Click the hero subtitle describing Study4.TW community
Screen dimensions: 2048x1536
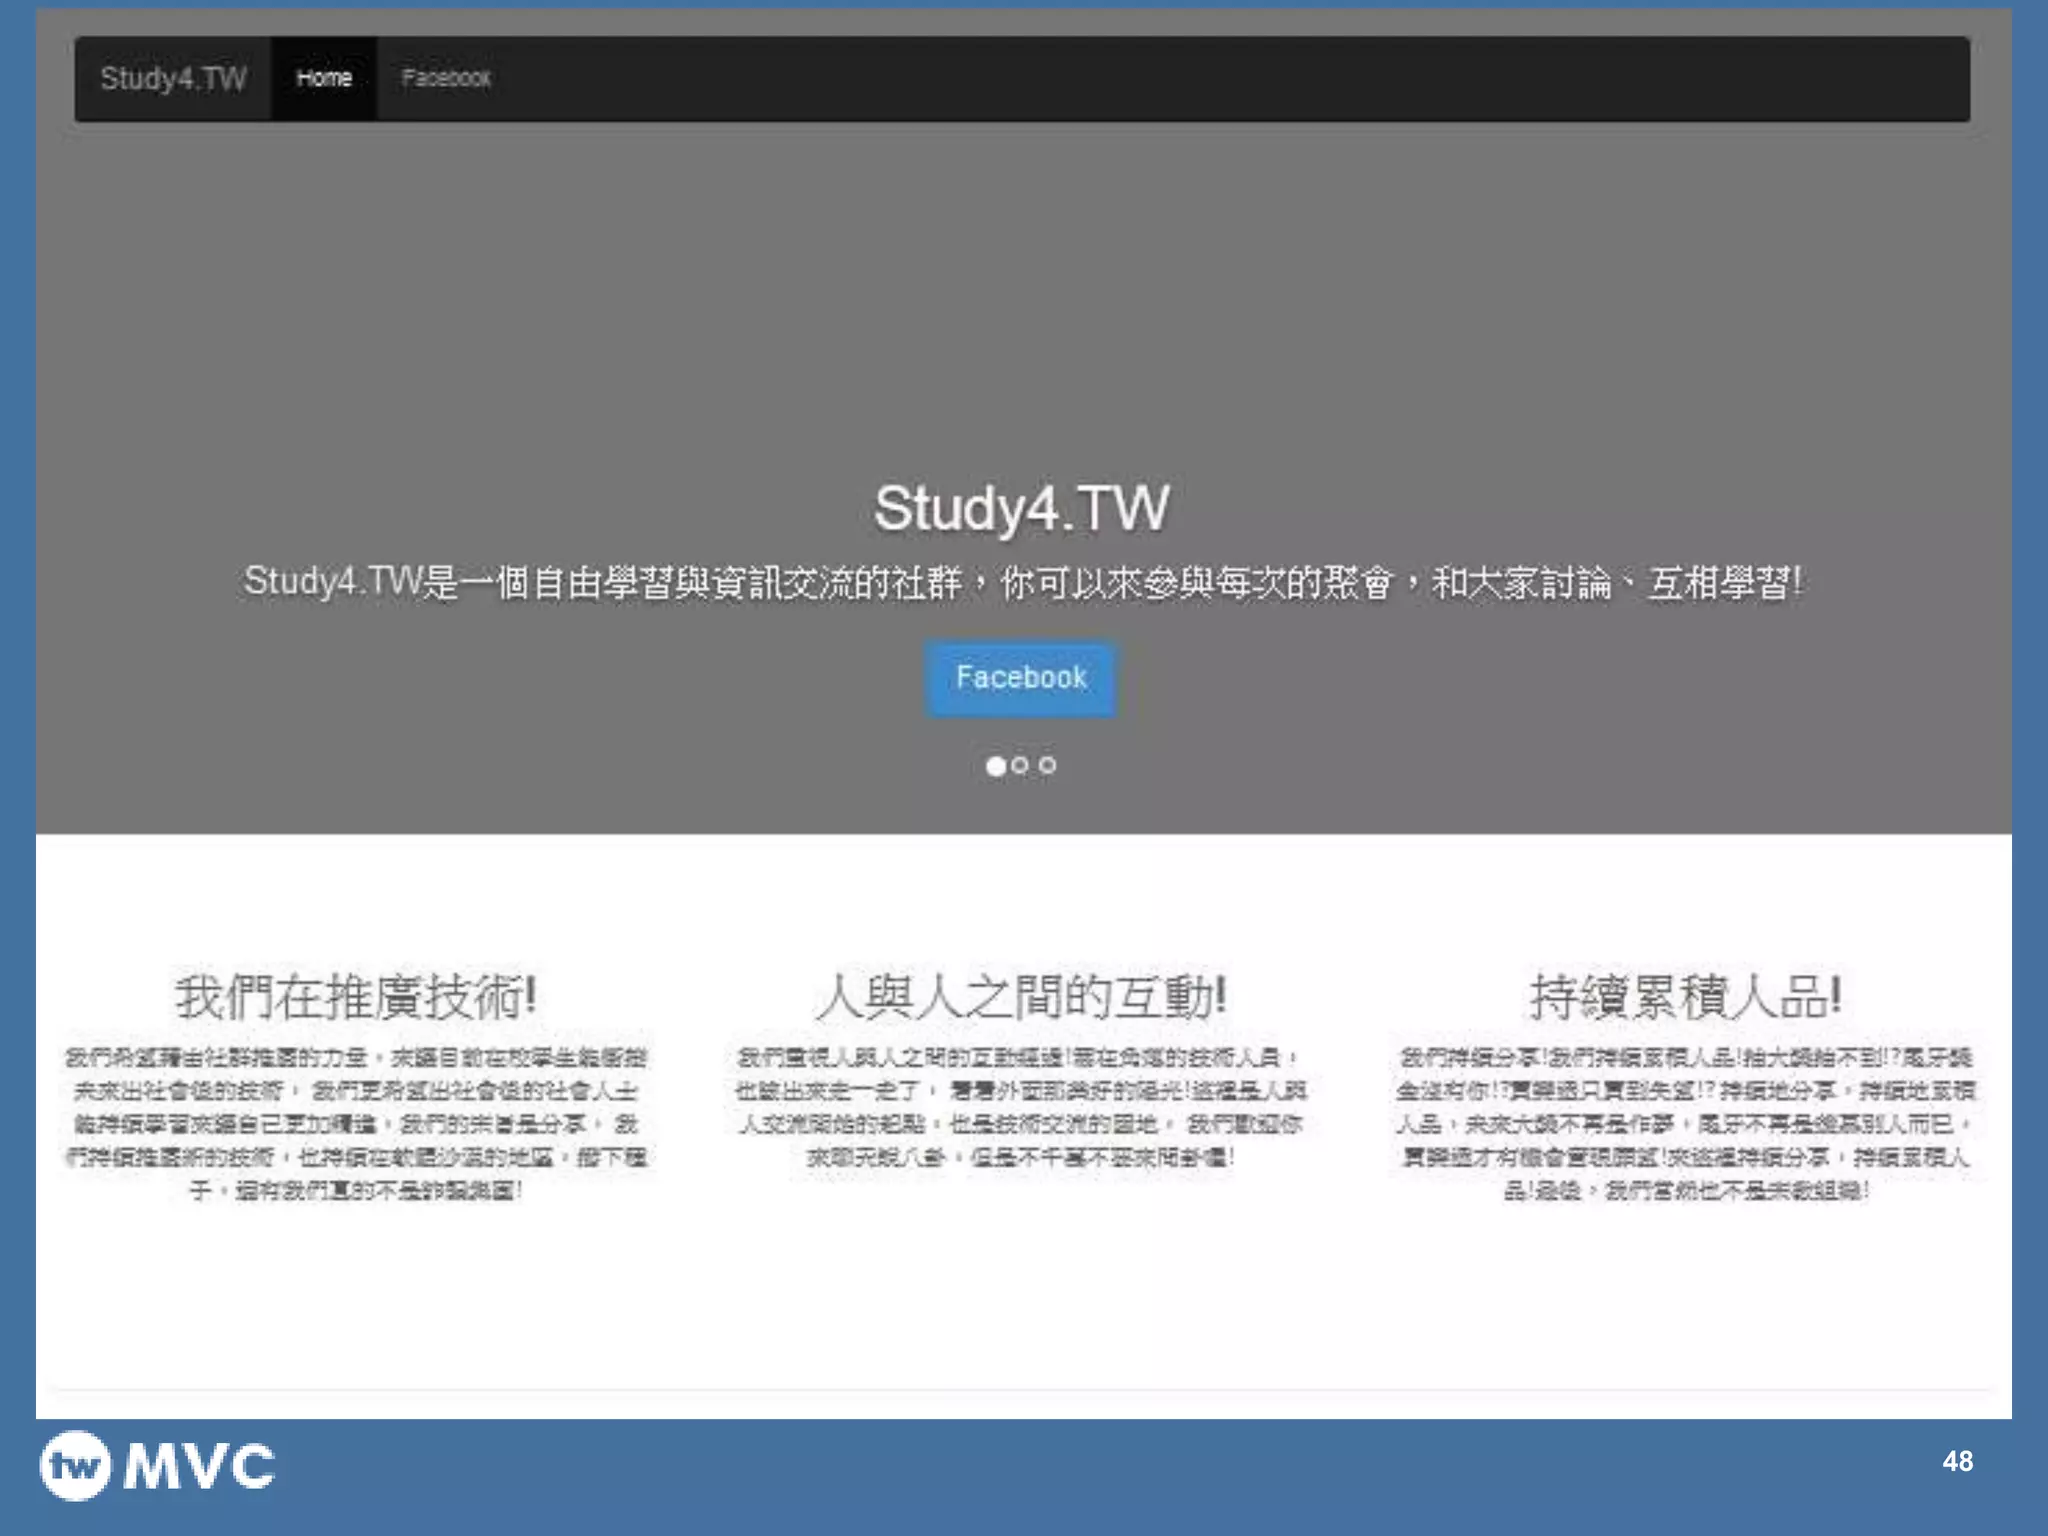[1022, 582]
